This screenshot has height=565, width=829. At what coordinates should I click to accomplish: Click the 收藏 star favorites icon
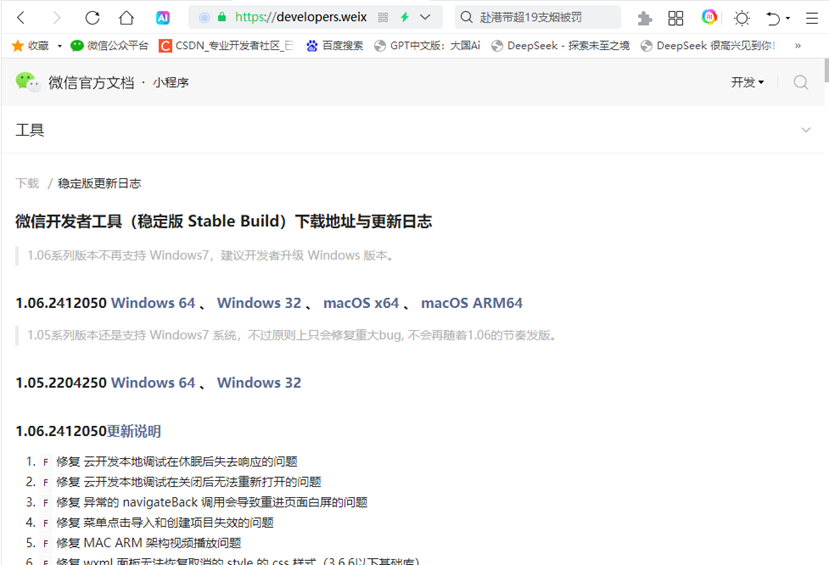(17, 46)
